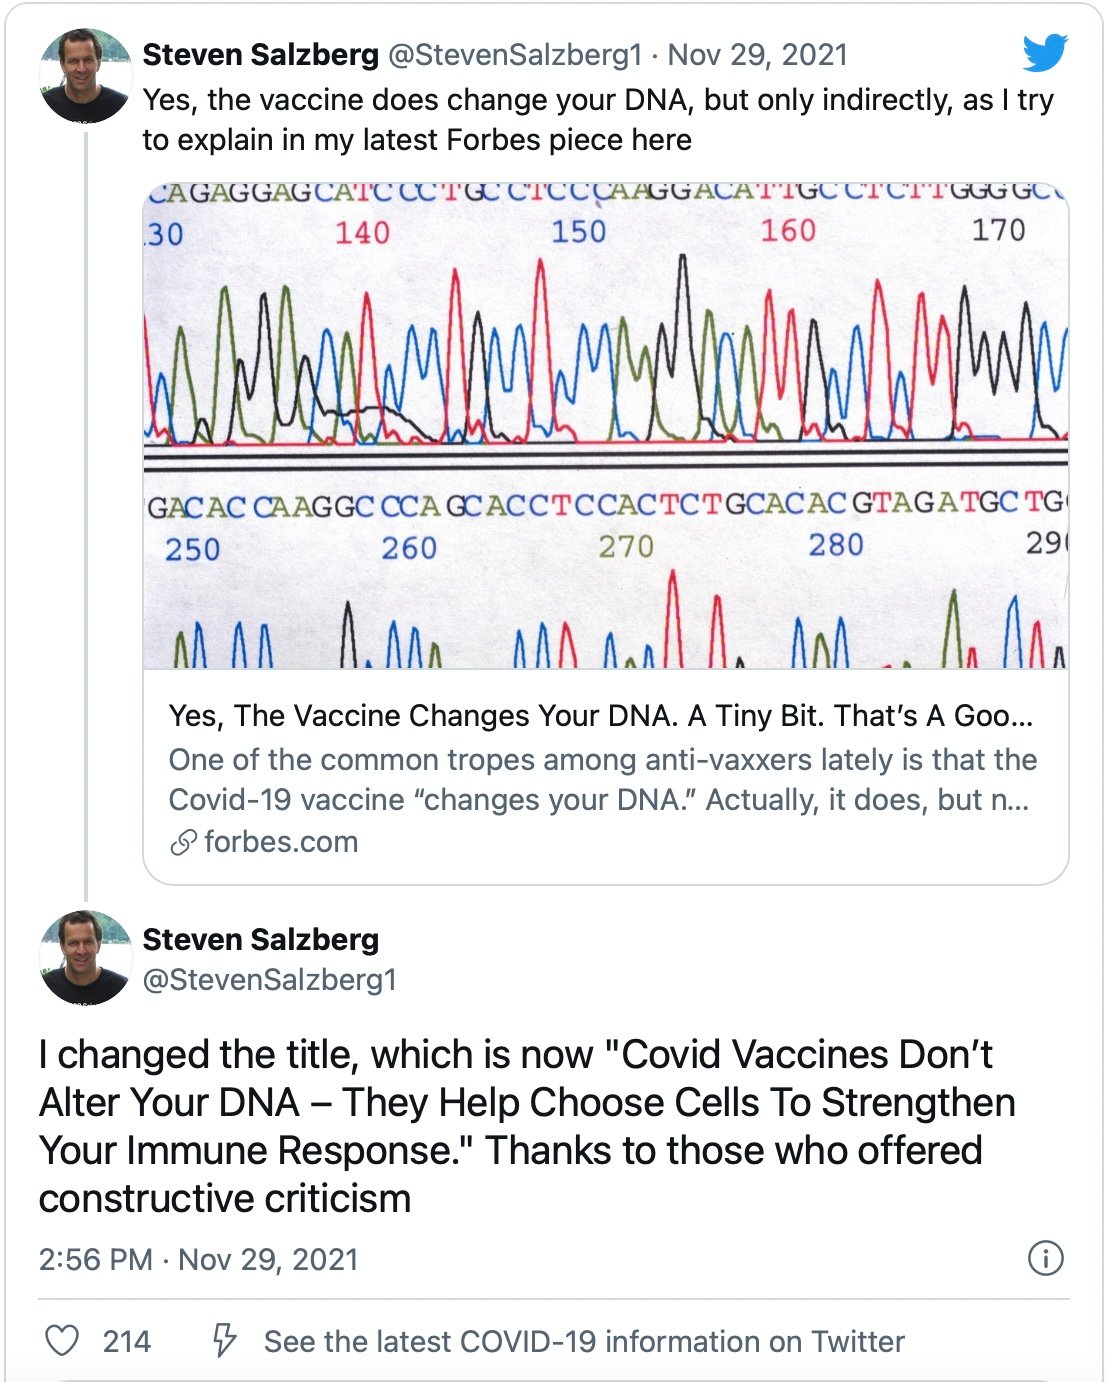This screenshot has width=1108, height=1382.
Task: Click the top Steven Salzberg display name
Action: pos(260,55)
